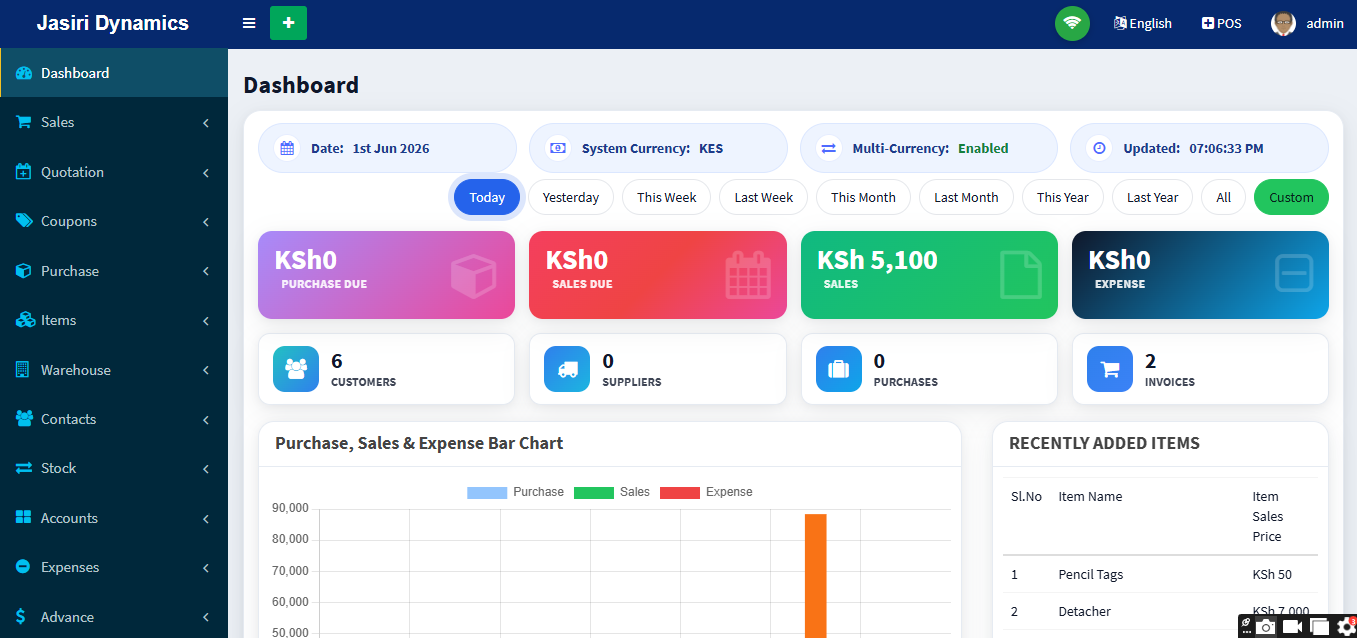Viewport: 1357px width, 638px height.
Task: Expand the Advance menu chevron
Action: coord(206,618)
